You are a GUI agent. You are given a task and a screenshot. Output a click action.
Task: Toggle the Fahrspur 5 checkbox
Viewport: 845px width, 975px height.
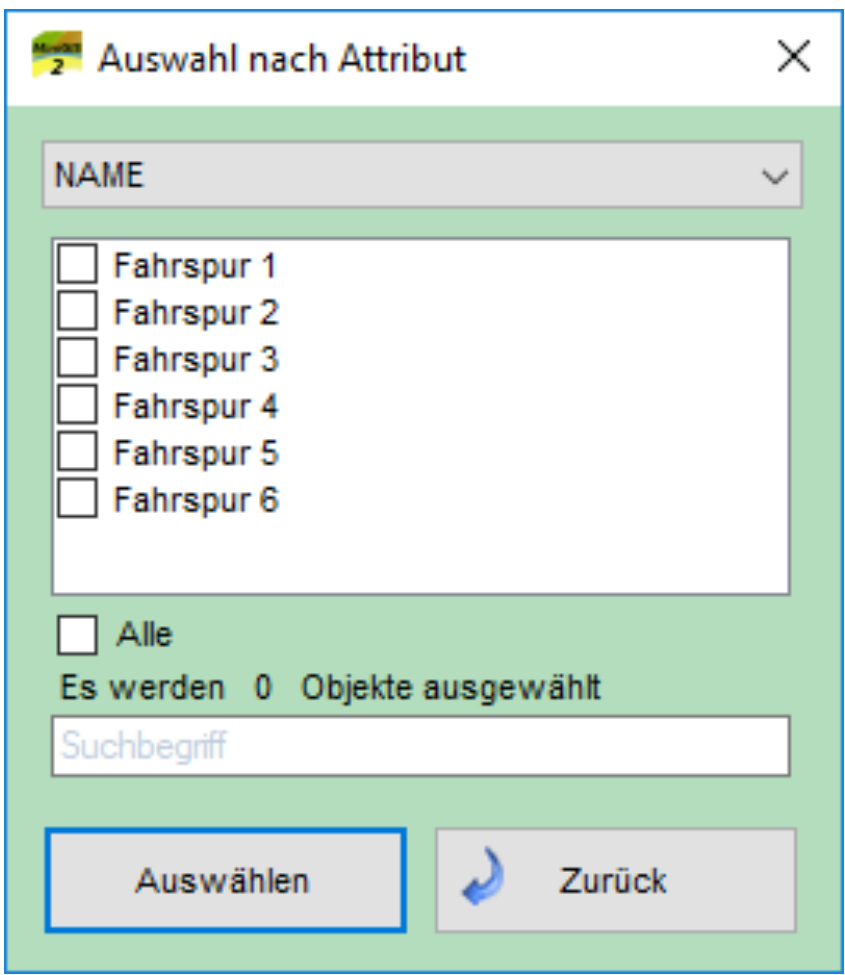[x=78, y=452]
